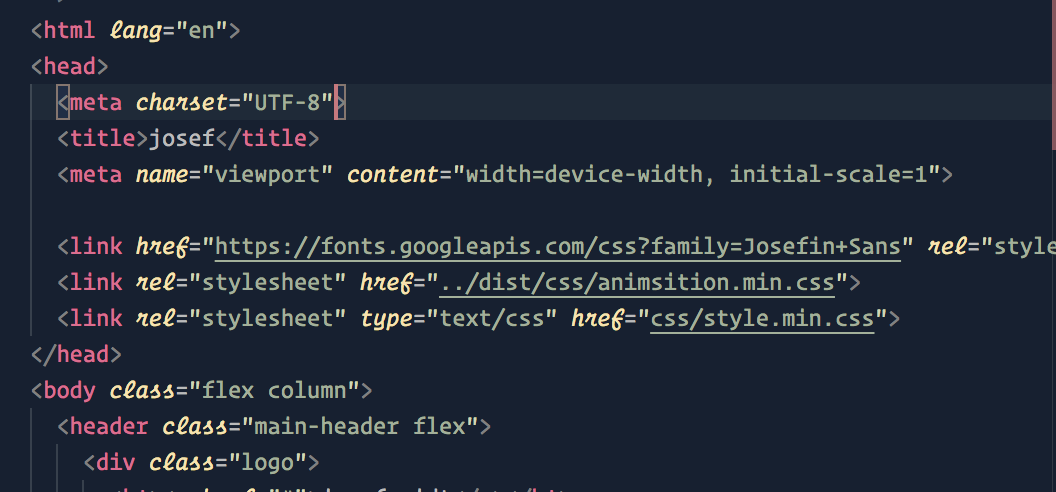The height and width of the screenshot is (492, 1056).
Task: Click the highlighted opening bracket before meta charset
Action: [63, 102]
